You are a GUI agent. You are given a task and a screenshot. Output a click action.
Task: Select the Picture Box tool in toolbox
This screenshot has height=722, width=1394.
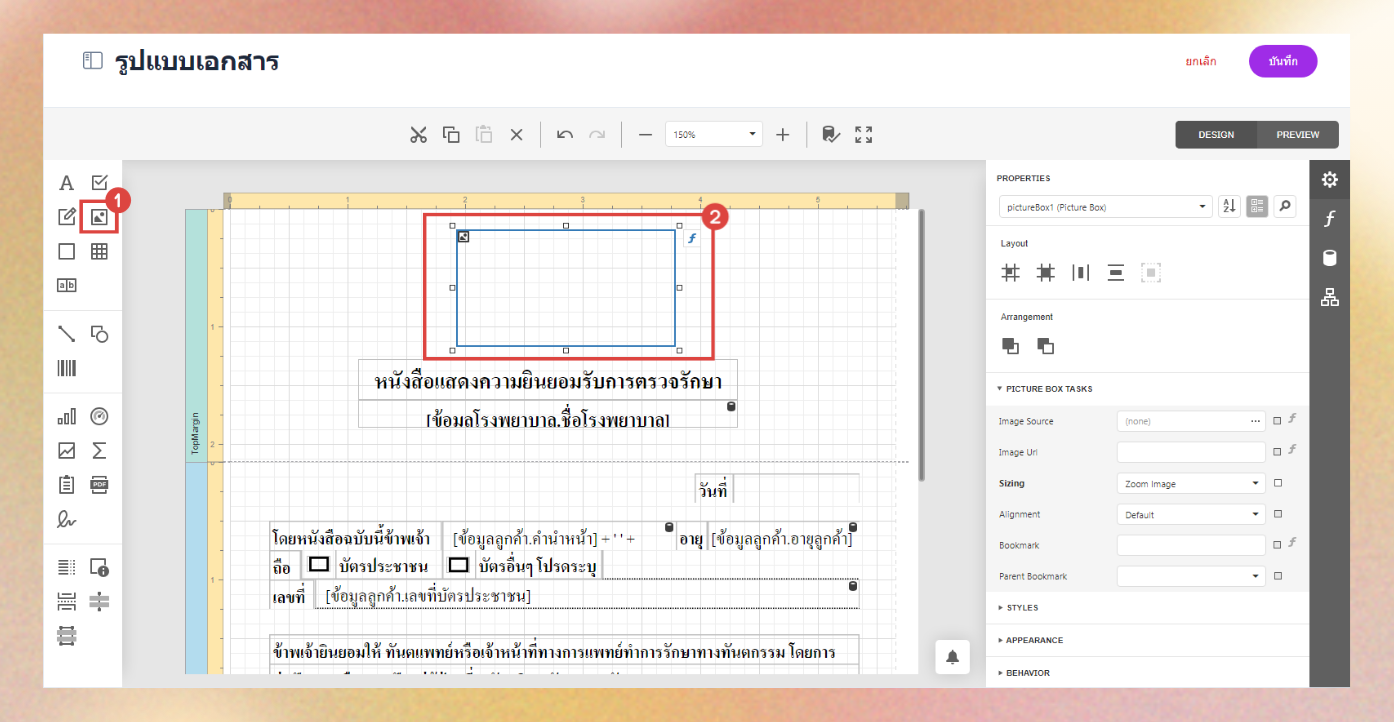99,217
